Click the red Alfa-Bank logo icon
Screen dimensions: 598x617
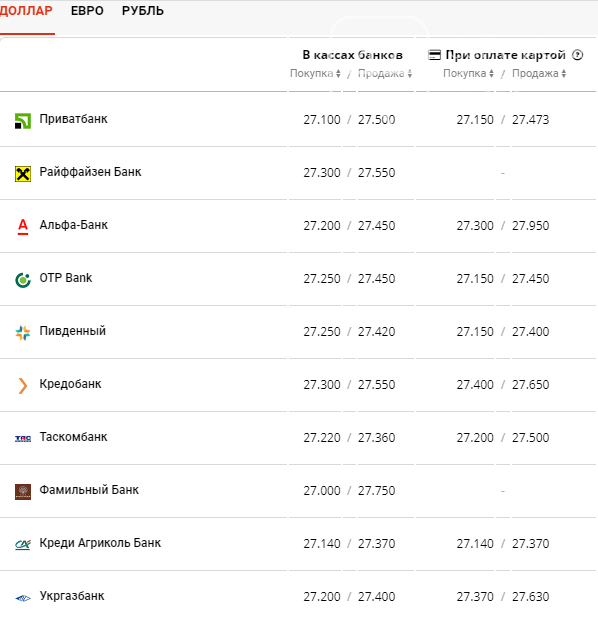pos(23,227)
